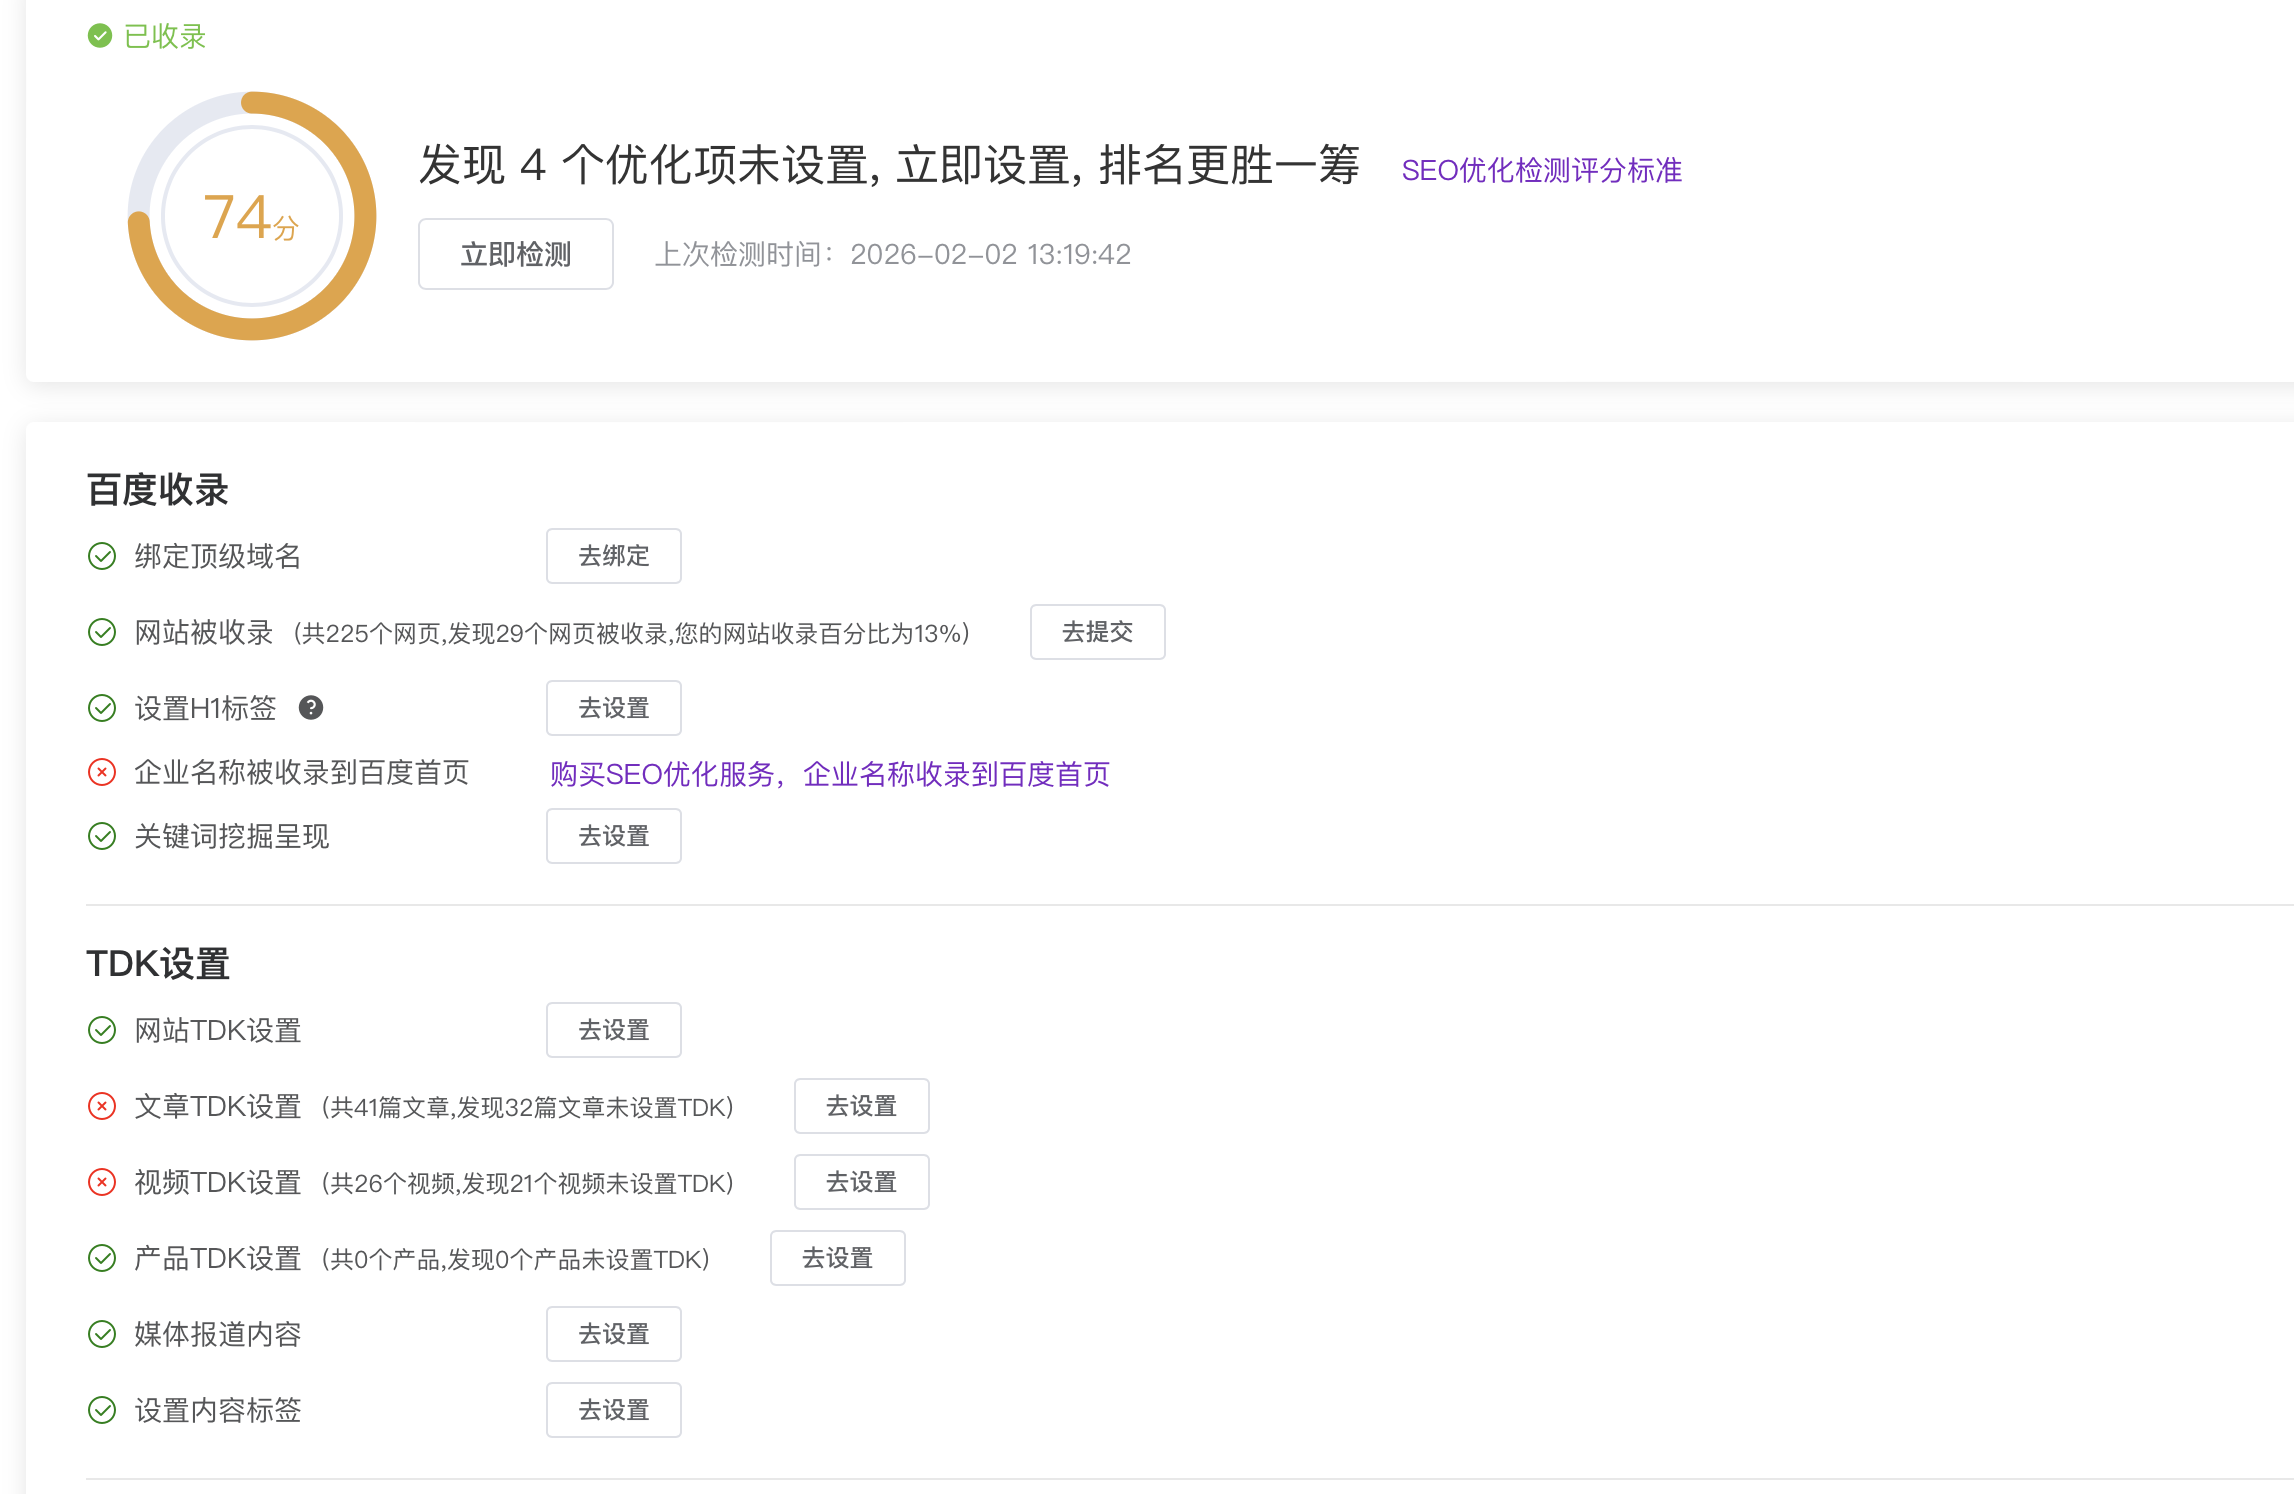Viewport: 2294px width, 1494px height.
Task: Click red cross icon beside 企业名称被收录到百度首页
Action: point(102,772)
